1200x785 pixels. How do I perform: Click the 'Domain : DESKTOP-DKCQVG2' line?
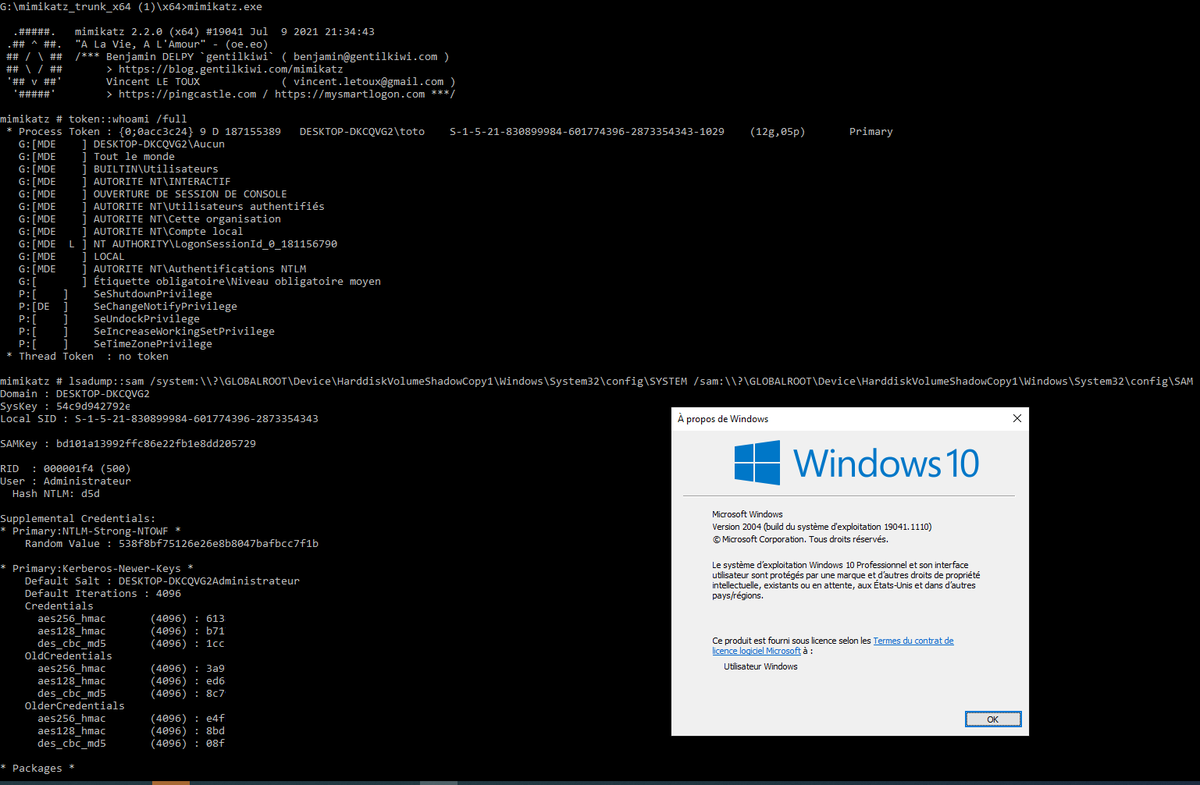(x=75, y=394)
